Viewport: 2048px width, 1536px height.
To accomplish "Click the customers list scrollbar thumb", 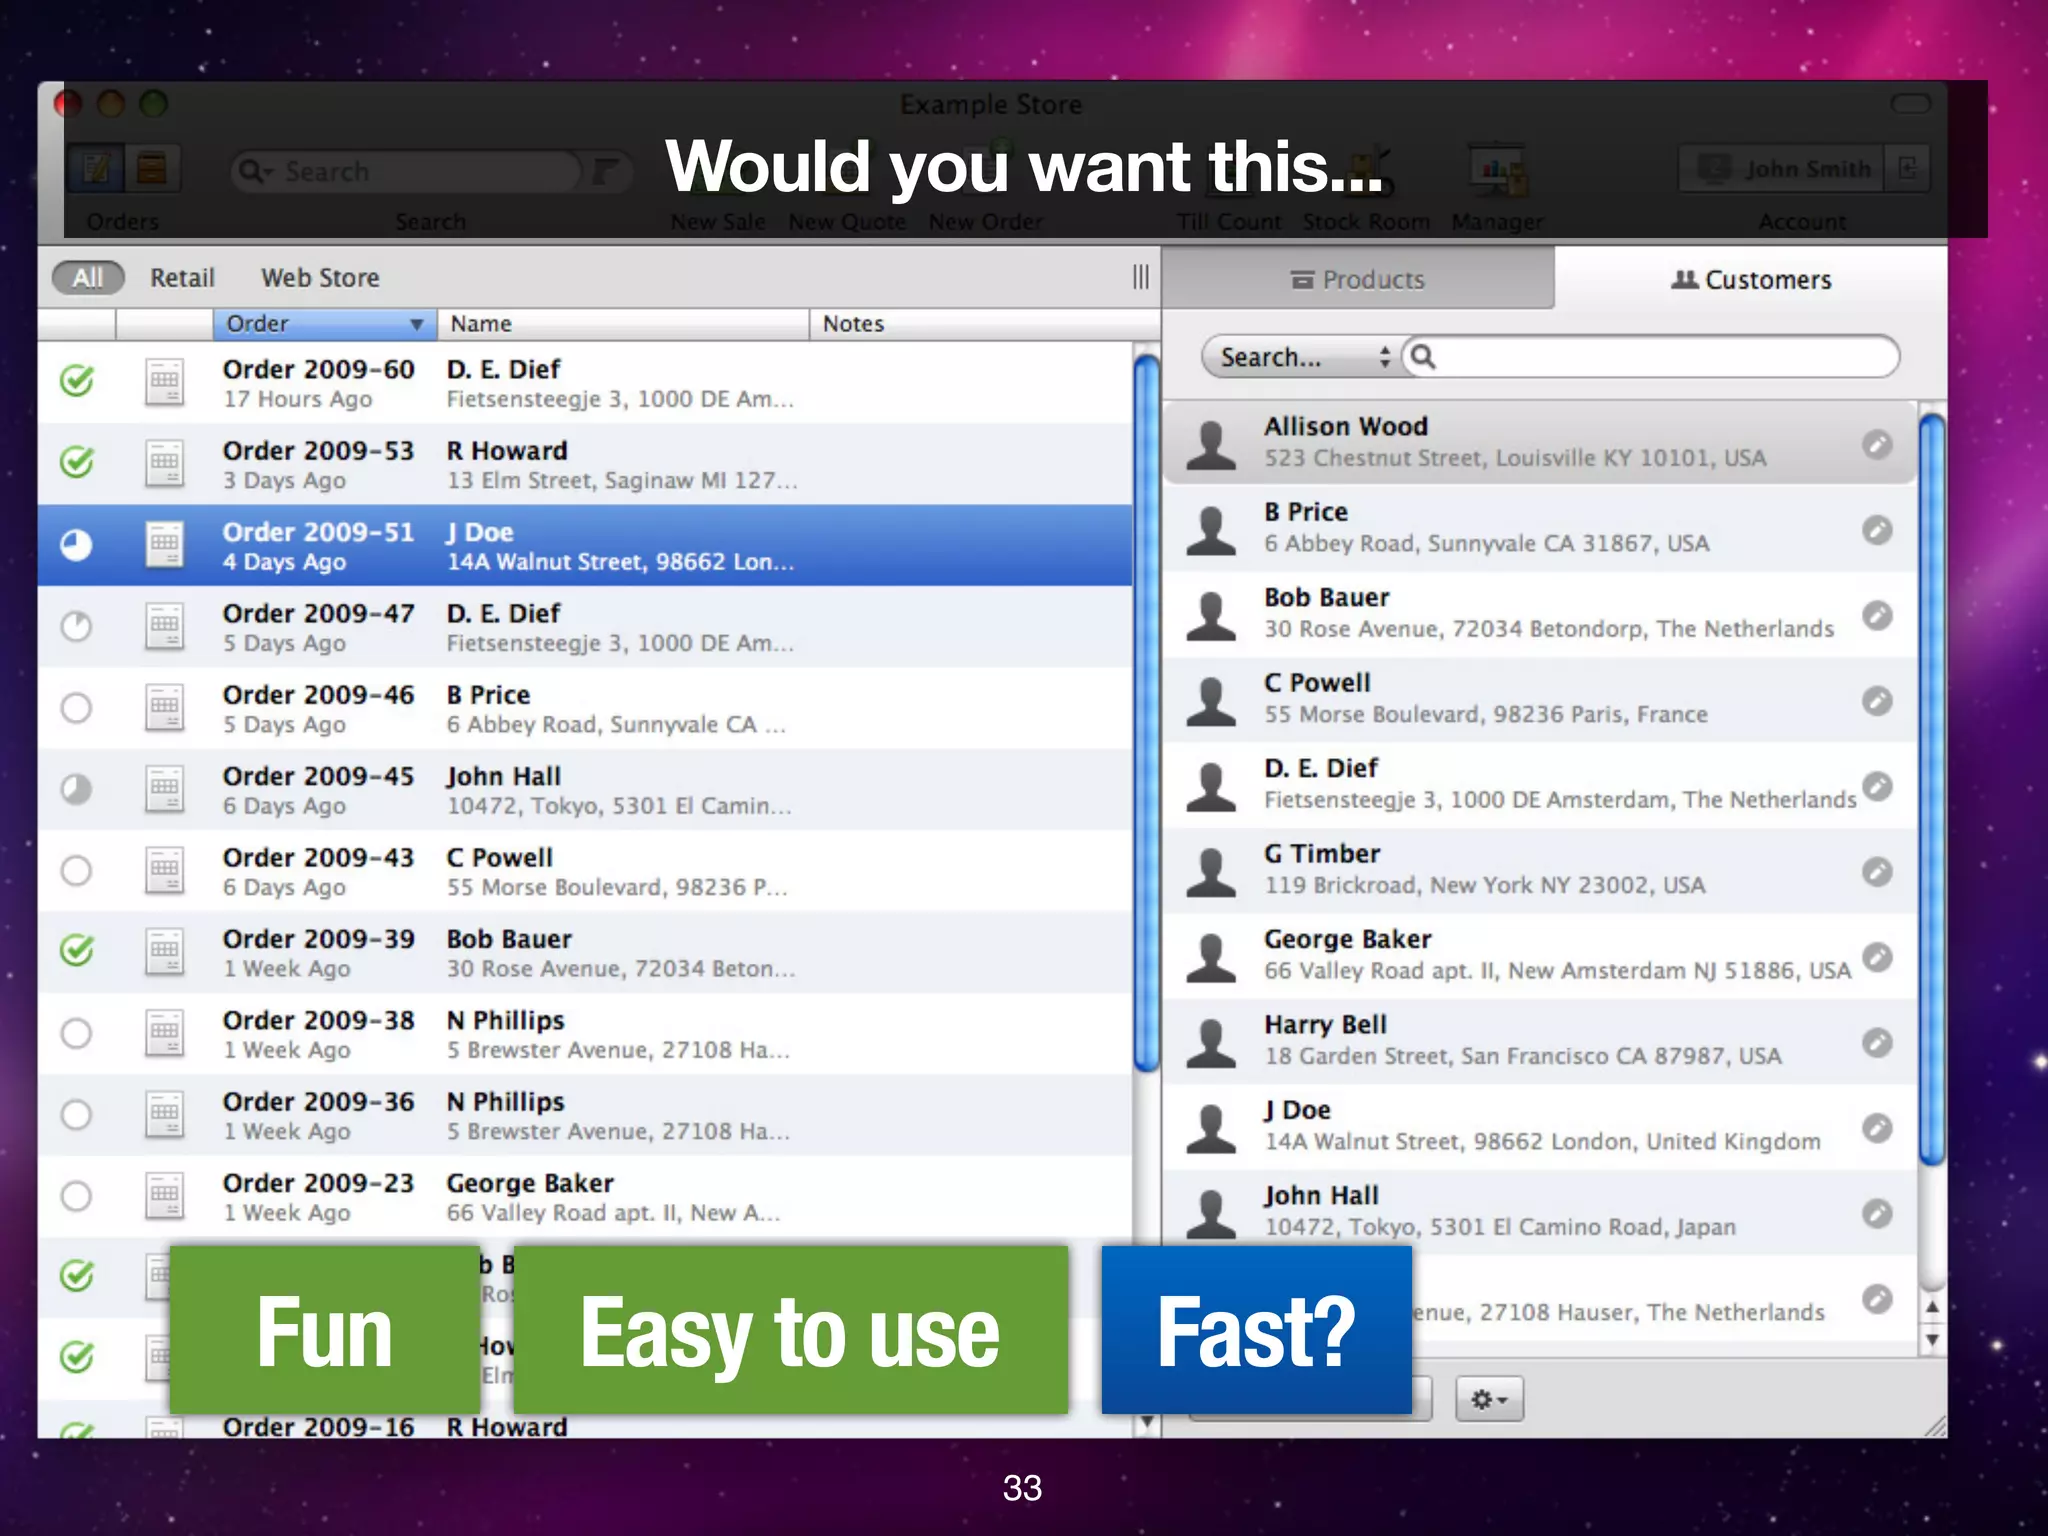I will pos(1932,790).
